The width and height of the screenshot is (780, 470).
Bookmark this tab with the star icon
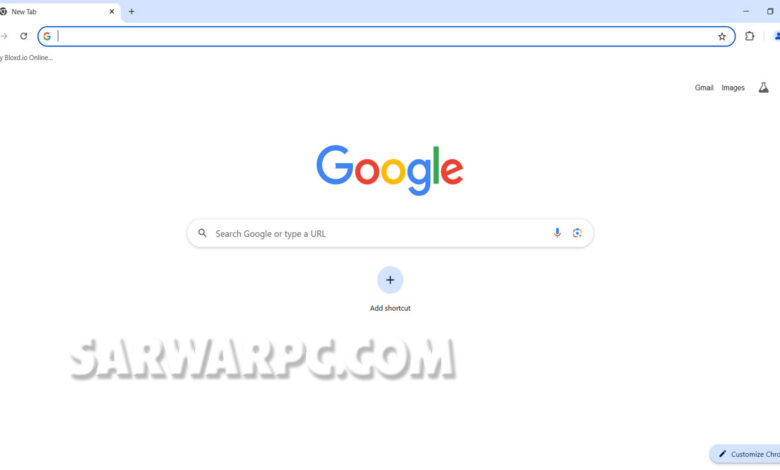722,36
